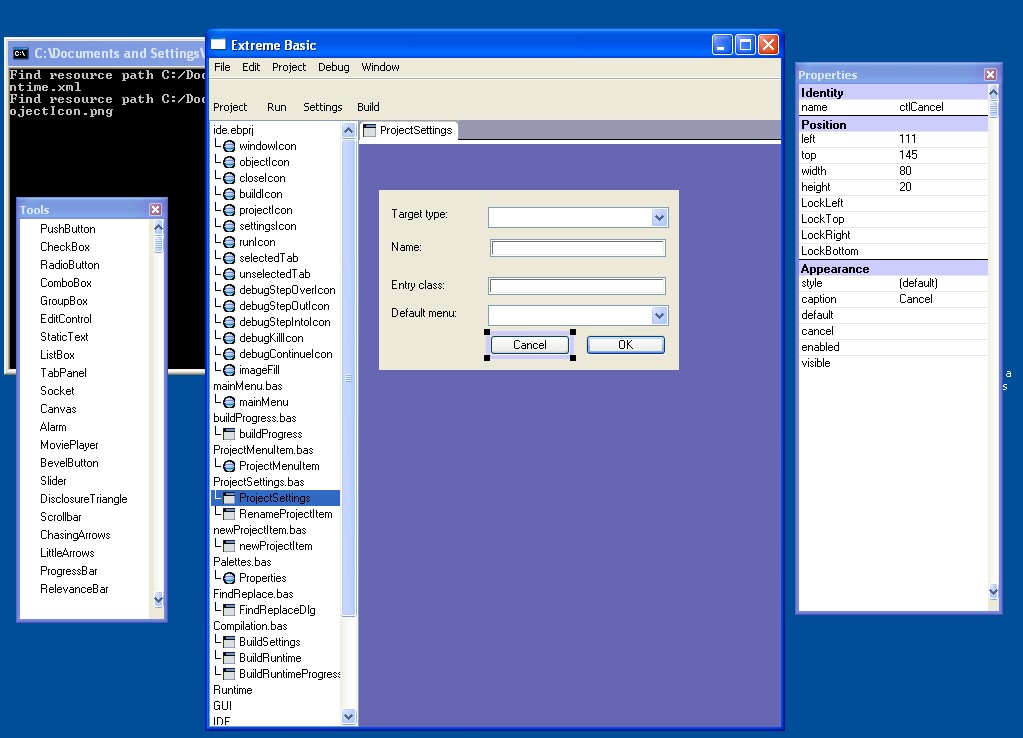The height and width of the screenshot is (738, 1023).
Task: Choose ProgressBar in the Tools palette
Action: (x=69, y=571)
